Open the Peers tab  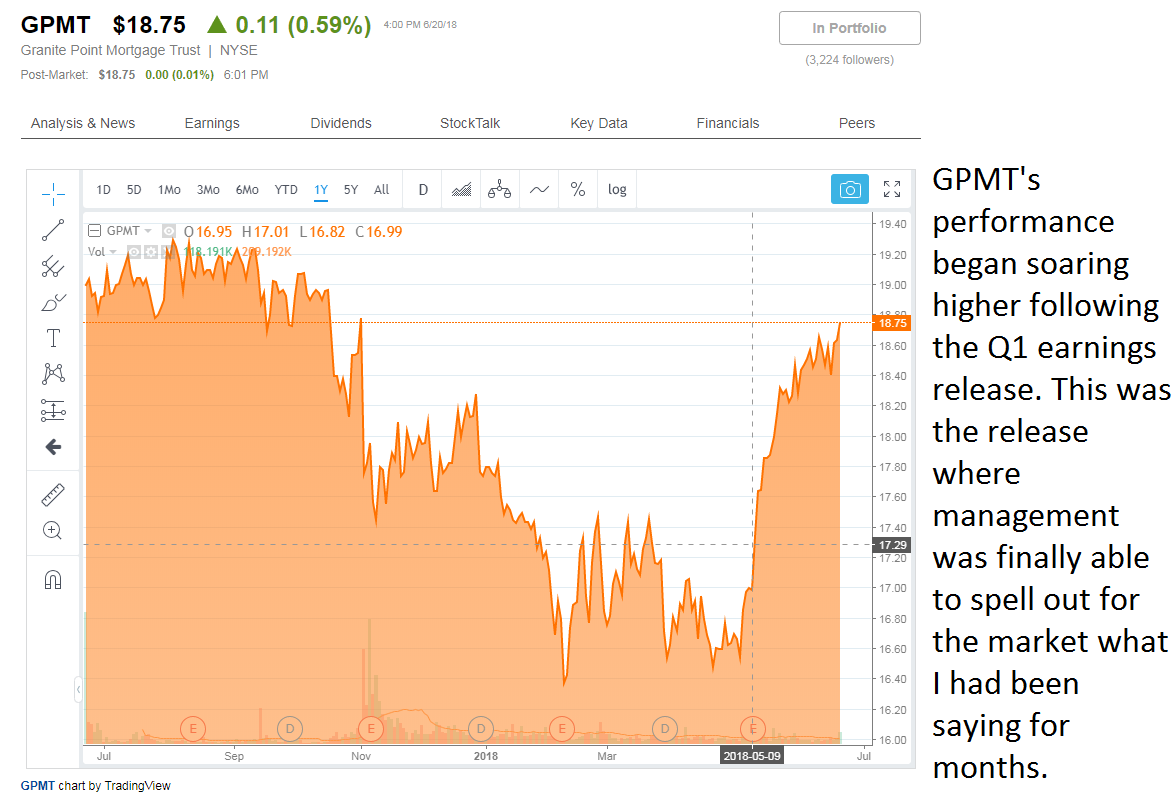click(x=857, y=123)
